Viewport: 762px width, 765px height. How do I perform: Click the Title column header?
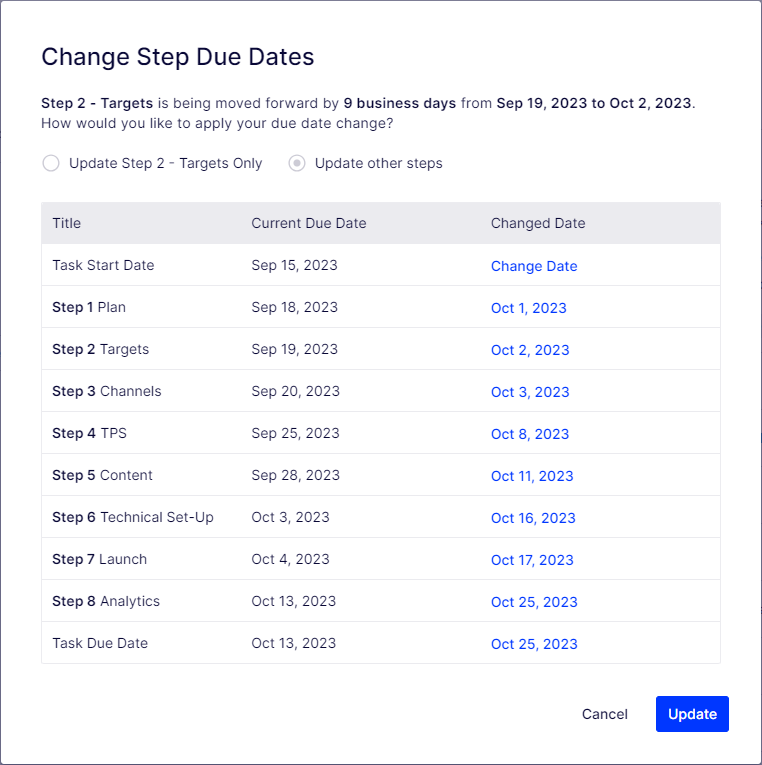pyautogui.click(x=67, y=223)
